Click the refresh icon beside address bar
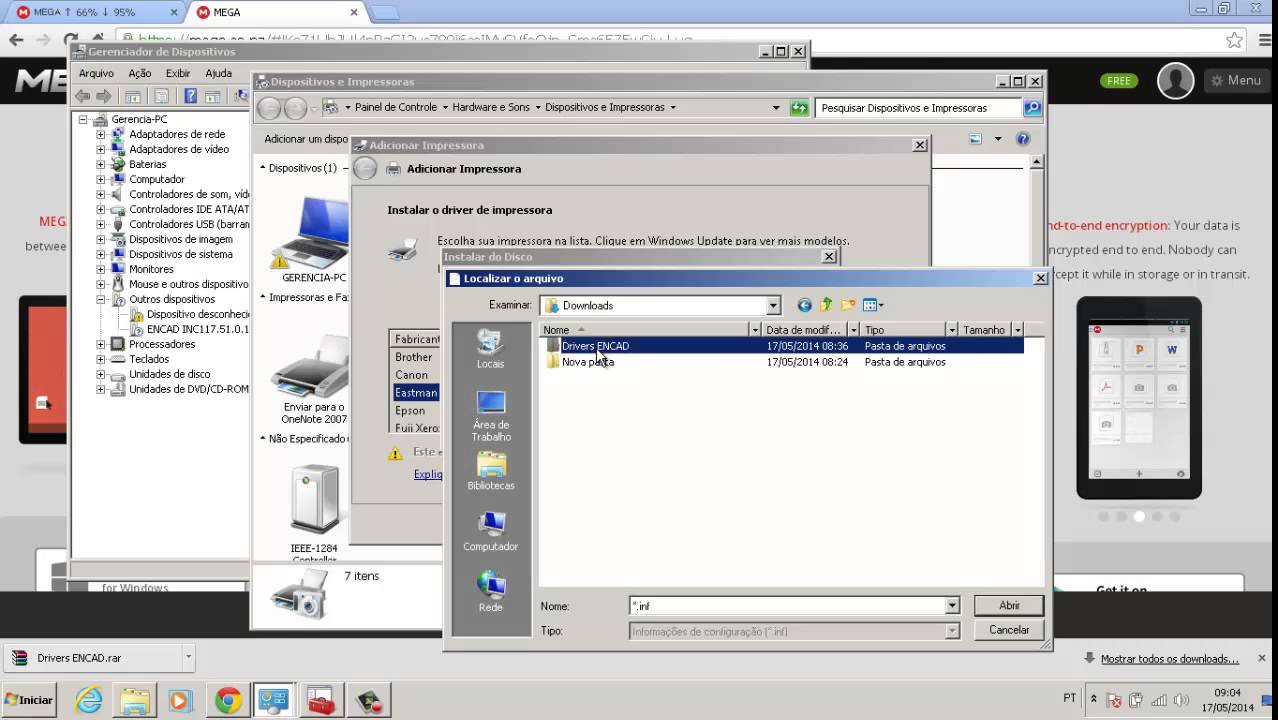Image resolution: width=1278 pixels, height=720 pixels. 799,108
